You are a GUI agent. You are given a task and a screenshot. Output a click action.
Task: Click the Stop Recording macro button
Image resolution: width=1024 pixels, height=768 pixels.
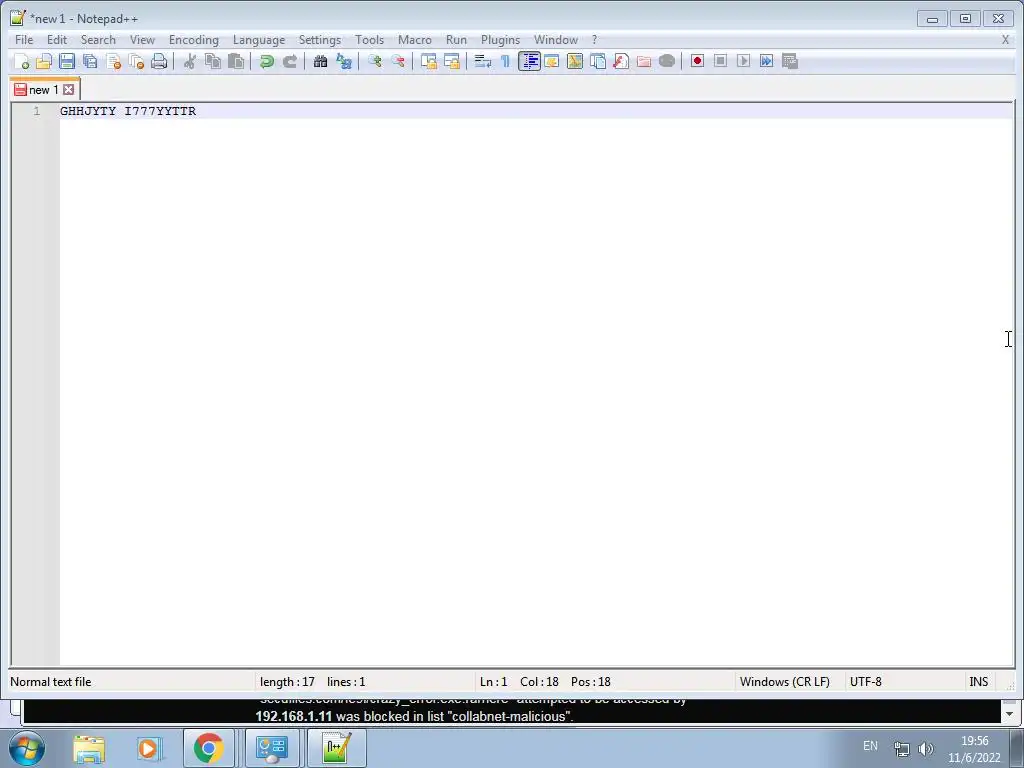[720, 61]
